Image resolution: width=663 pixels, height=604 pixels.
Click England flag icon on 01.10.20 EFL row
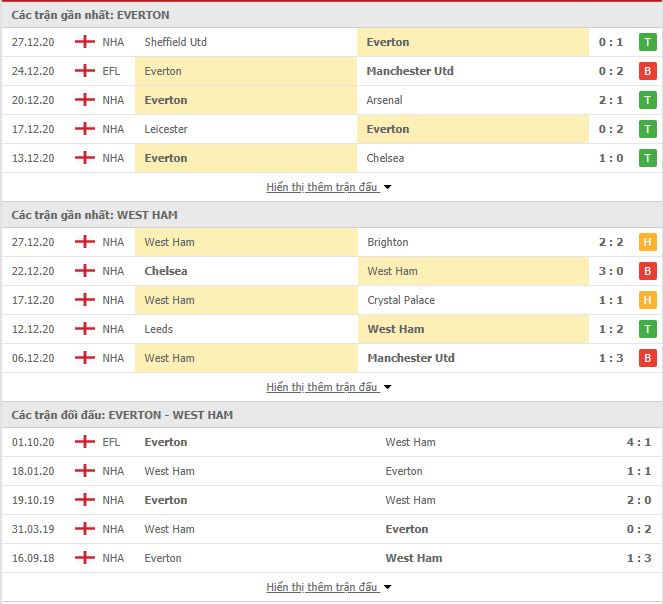coord(85,442)
